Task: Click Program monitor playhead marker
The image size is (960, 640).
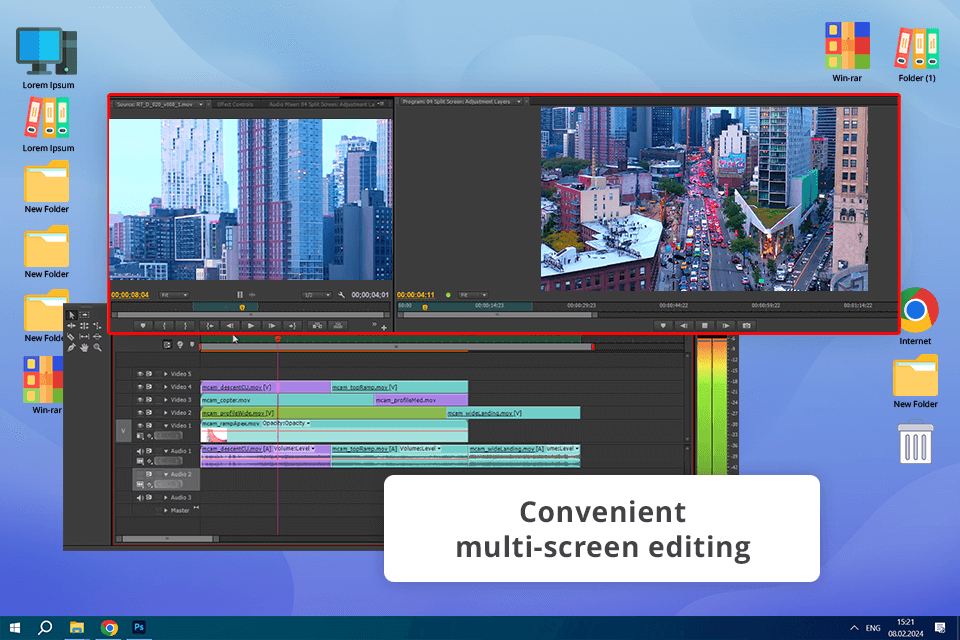Action: 425,307
